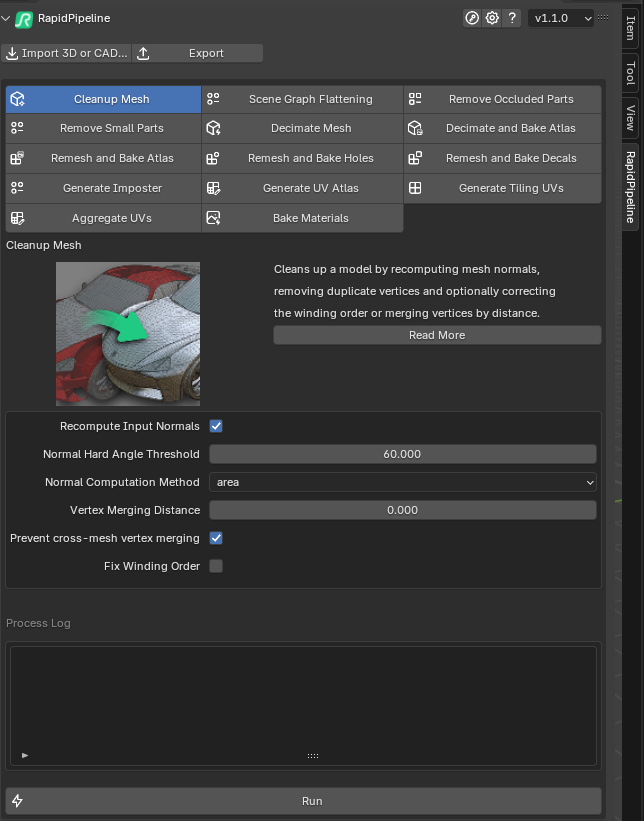Switch to the View sidebar tab
The width and height of the screenshot is (644, 821).
(630, 113)
